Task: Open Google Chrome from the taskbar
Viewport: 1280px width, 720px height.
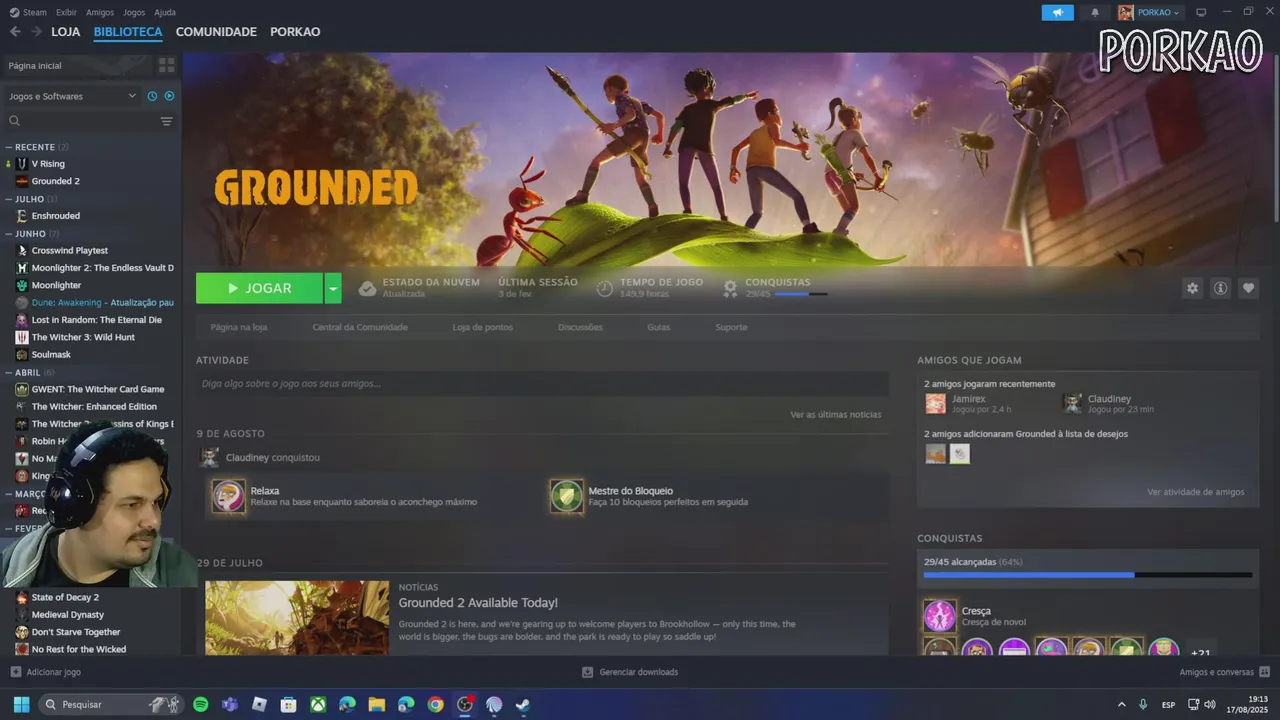Action: tap(435, 704)
